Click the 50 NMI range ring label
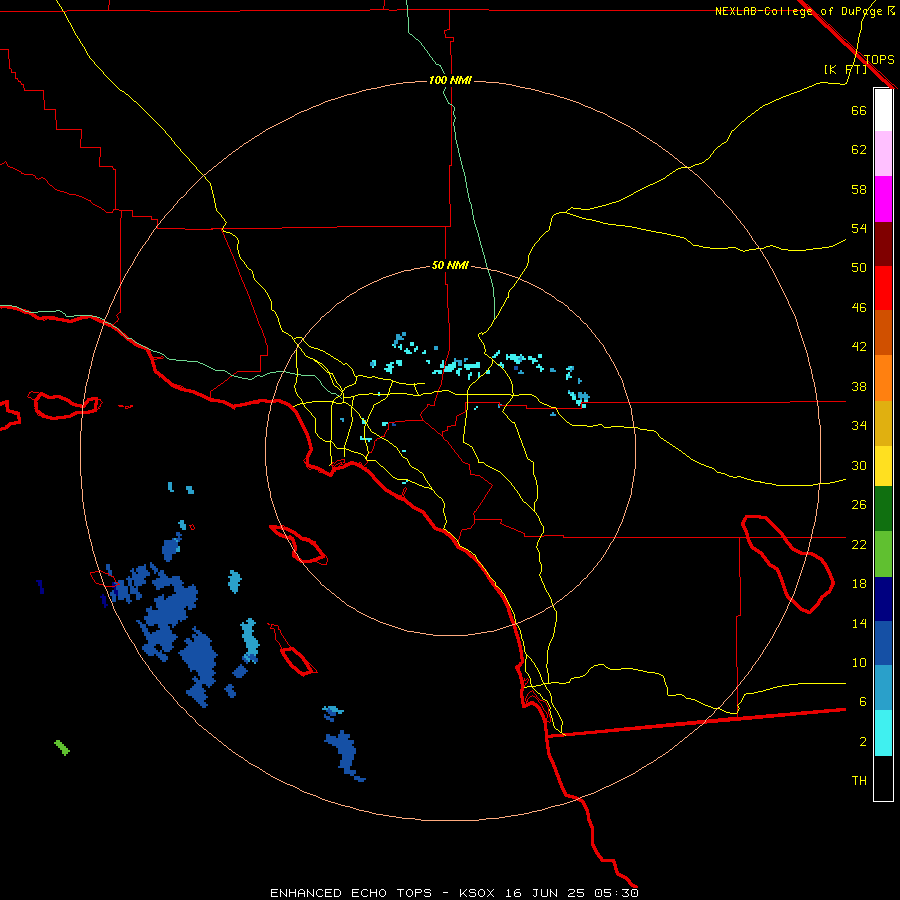This screenshot has height=900, width=900. point(450,265)
